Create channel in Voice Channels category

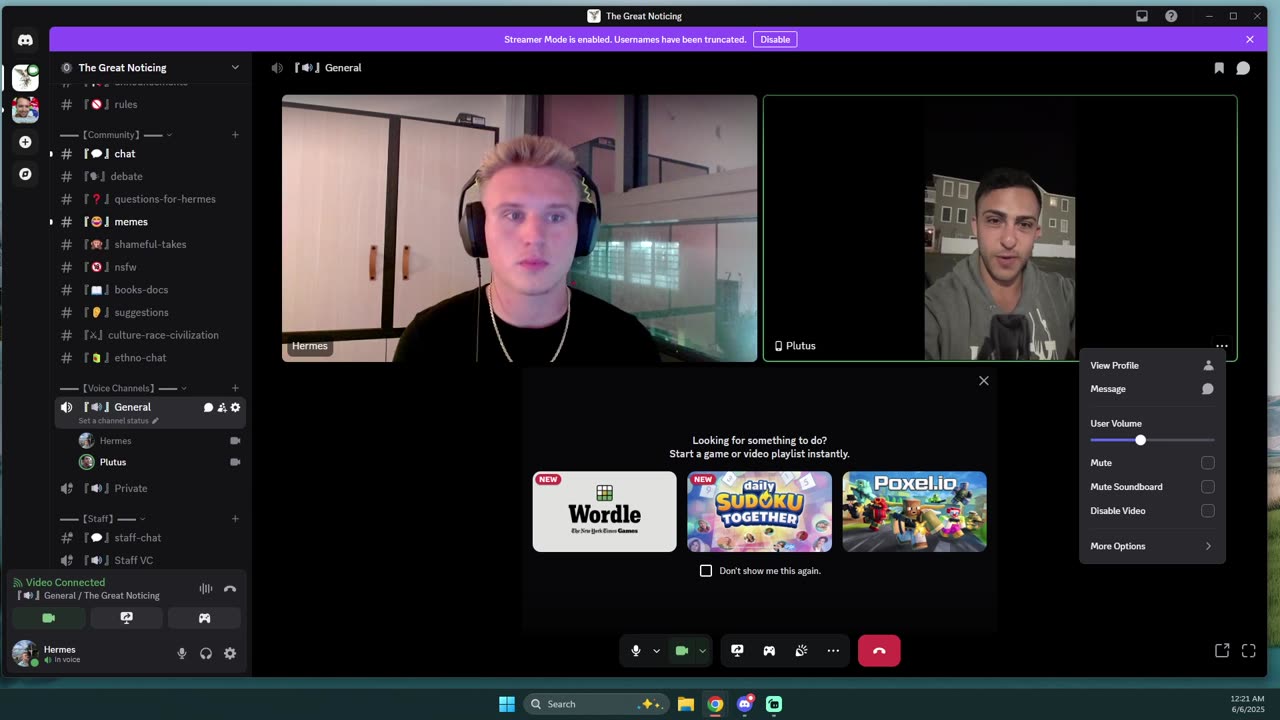[x=235, y=388]
